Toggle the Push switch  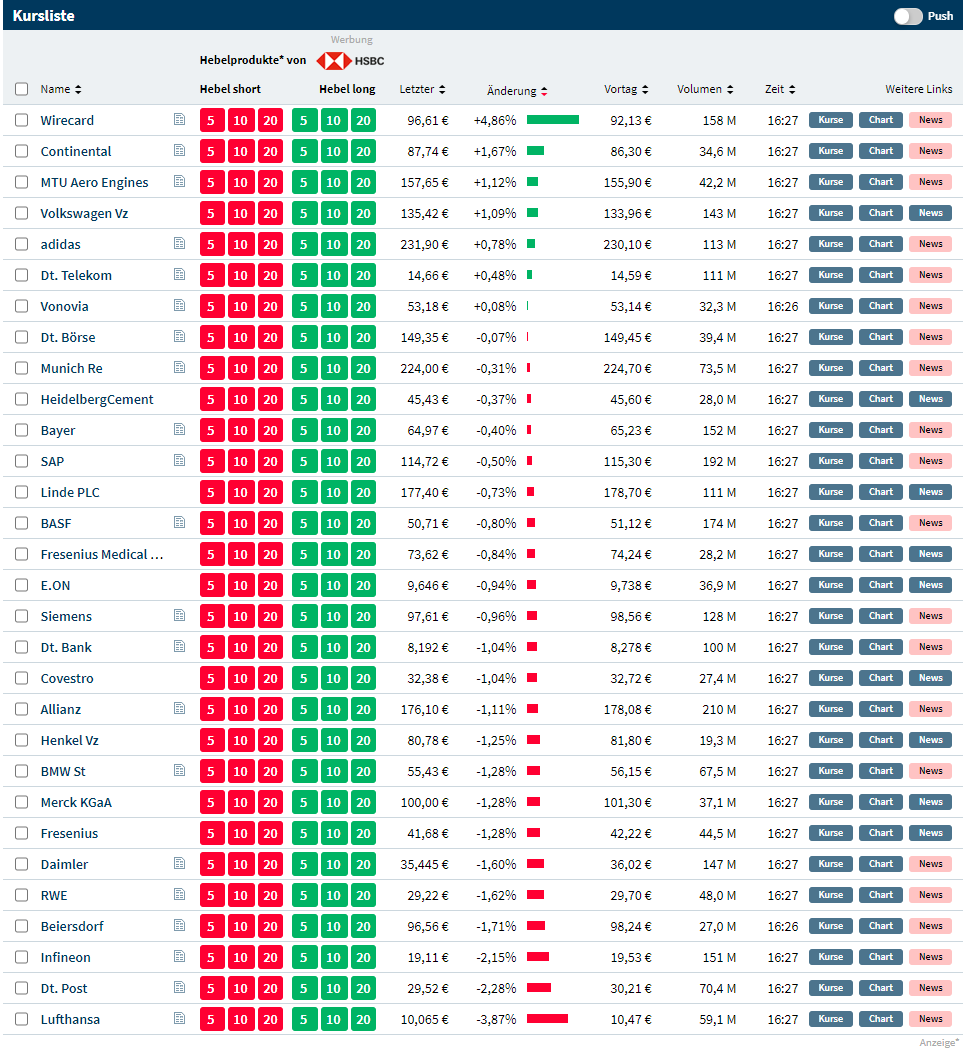coord(908,16)
